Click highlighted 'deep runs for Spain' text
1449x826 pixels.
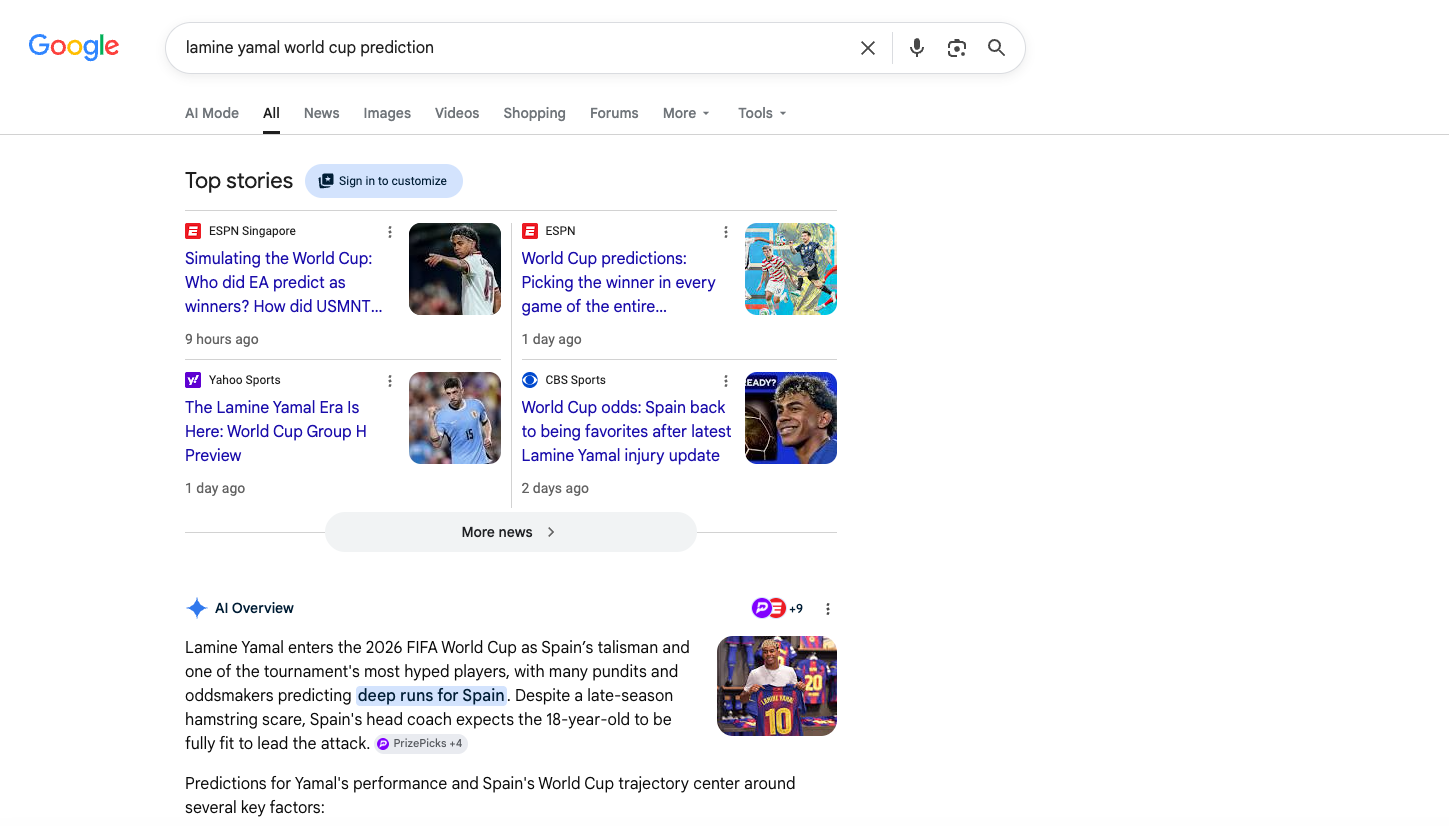431,695
